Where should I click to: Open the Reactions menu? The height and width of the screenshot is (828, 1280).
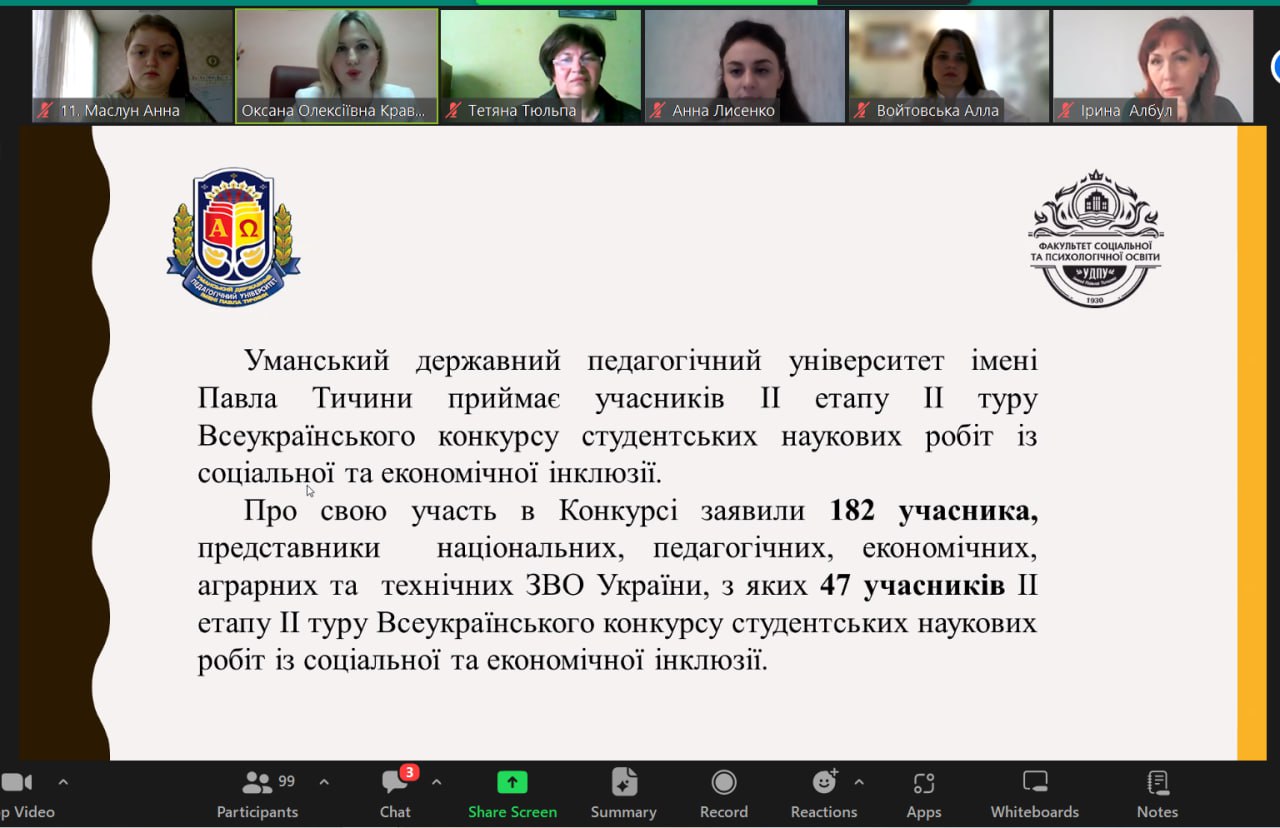823,794
